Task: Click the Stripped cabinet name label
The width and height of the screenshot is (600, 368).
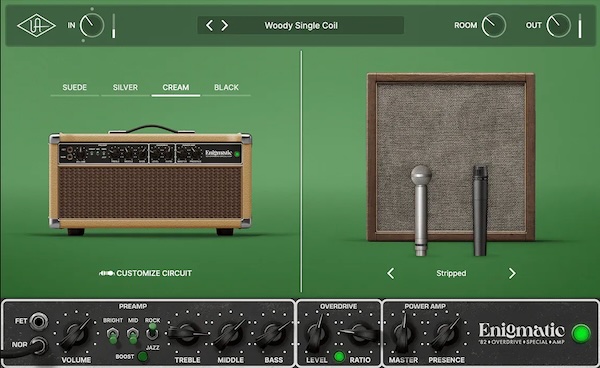Action: click(x=451, y=273)
